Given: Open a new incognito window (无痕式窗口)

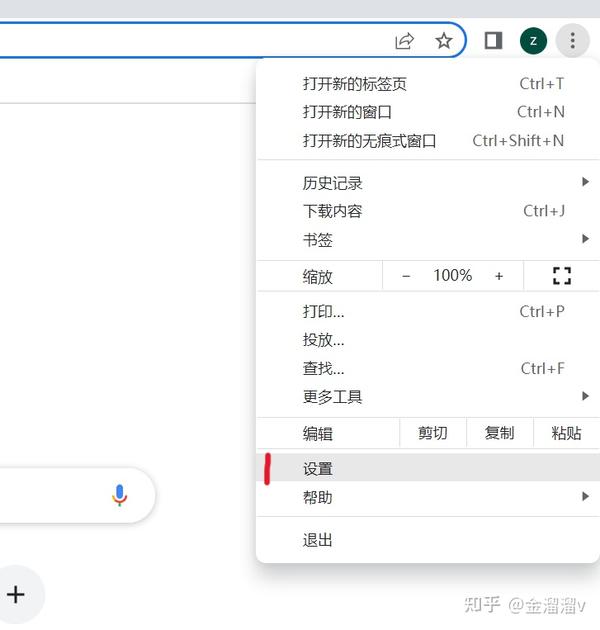Looking at the screenshot, I should click(428, 141).
